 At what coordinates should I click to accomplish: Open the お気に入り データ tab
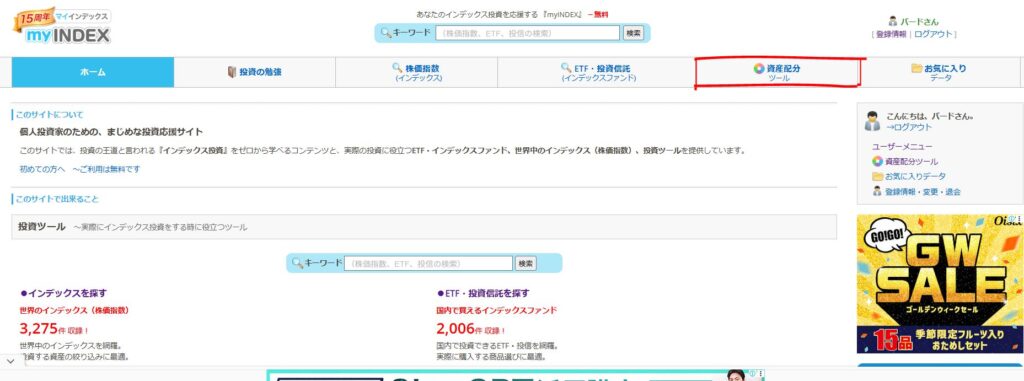(x=940, y=72)
